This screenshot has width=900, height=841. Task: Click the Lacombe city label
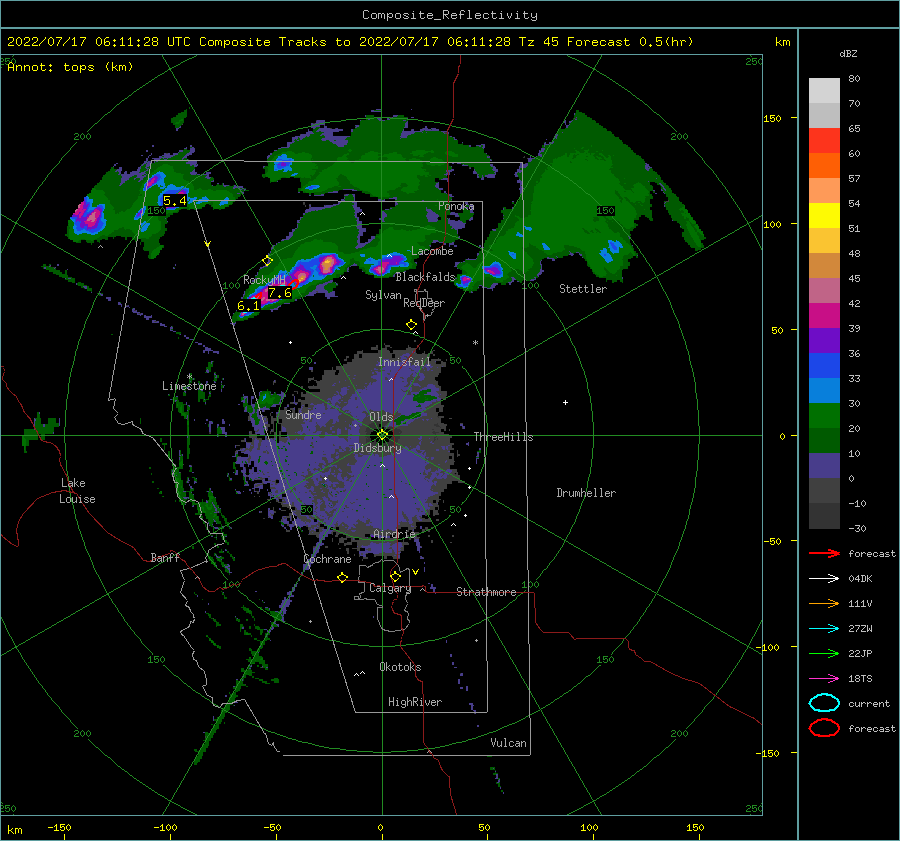point(432,251)
